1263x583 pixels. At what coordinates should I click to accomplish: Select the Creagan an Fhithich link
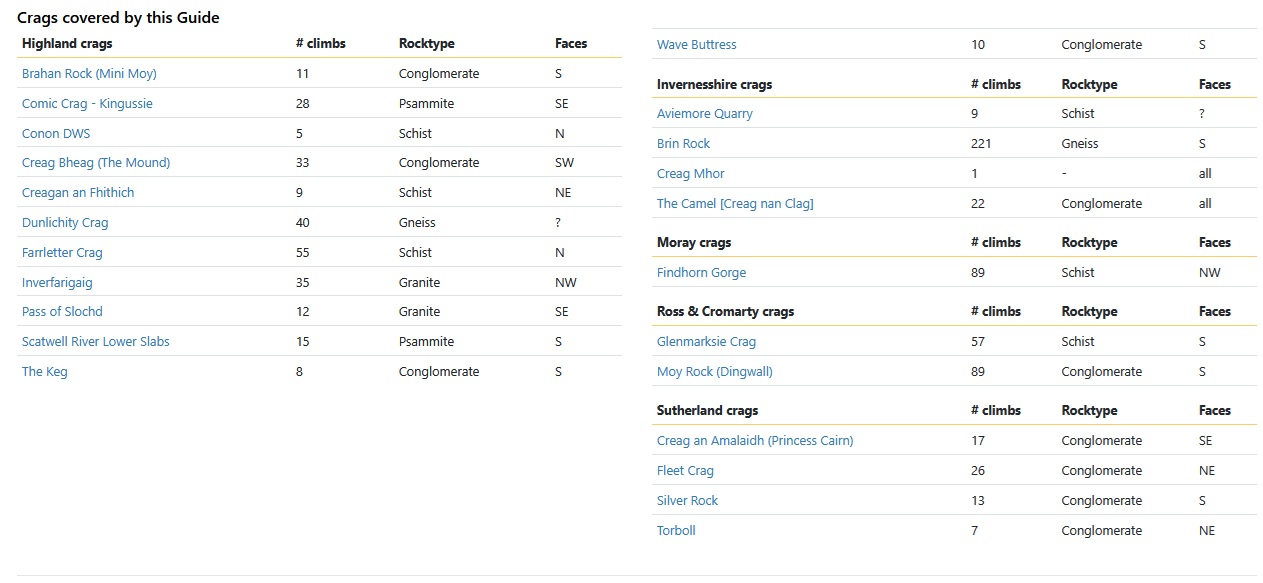pyautogui.click(x=78, y=193)
